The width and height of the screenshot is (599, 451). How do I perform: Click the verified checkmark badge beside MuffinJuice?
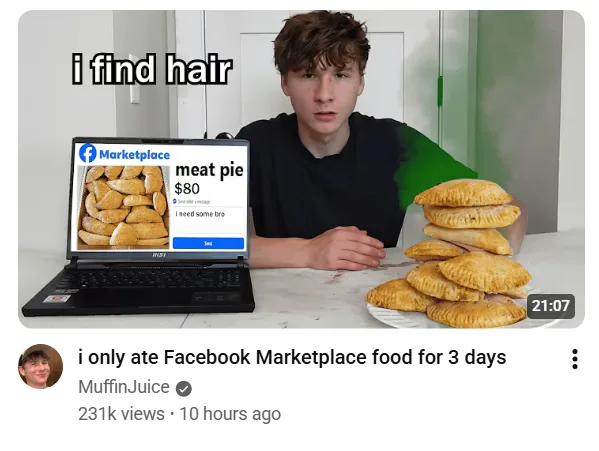pyautogui.click(x=184, y=389)
